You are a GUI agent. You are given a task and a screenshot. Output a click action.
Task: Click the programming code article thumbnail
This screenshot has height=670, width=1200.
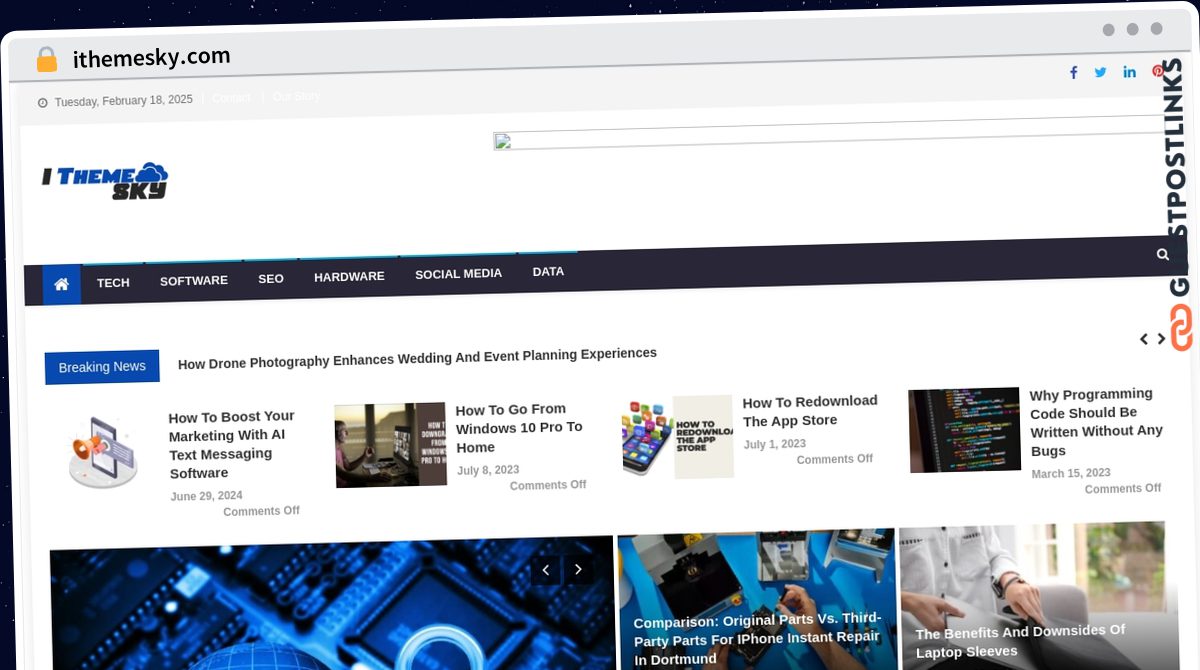[x=964, y=430]
